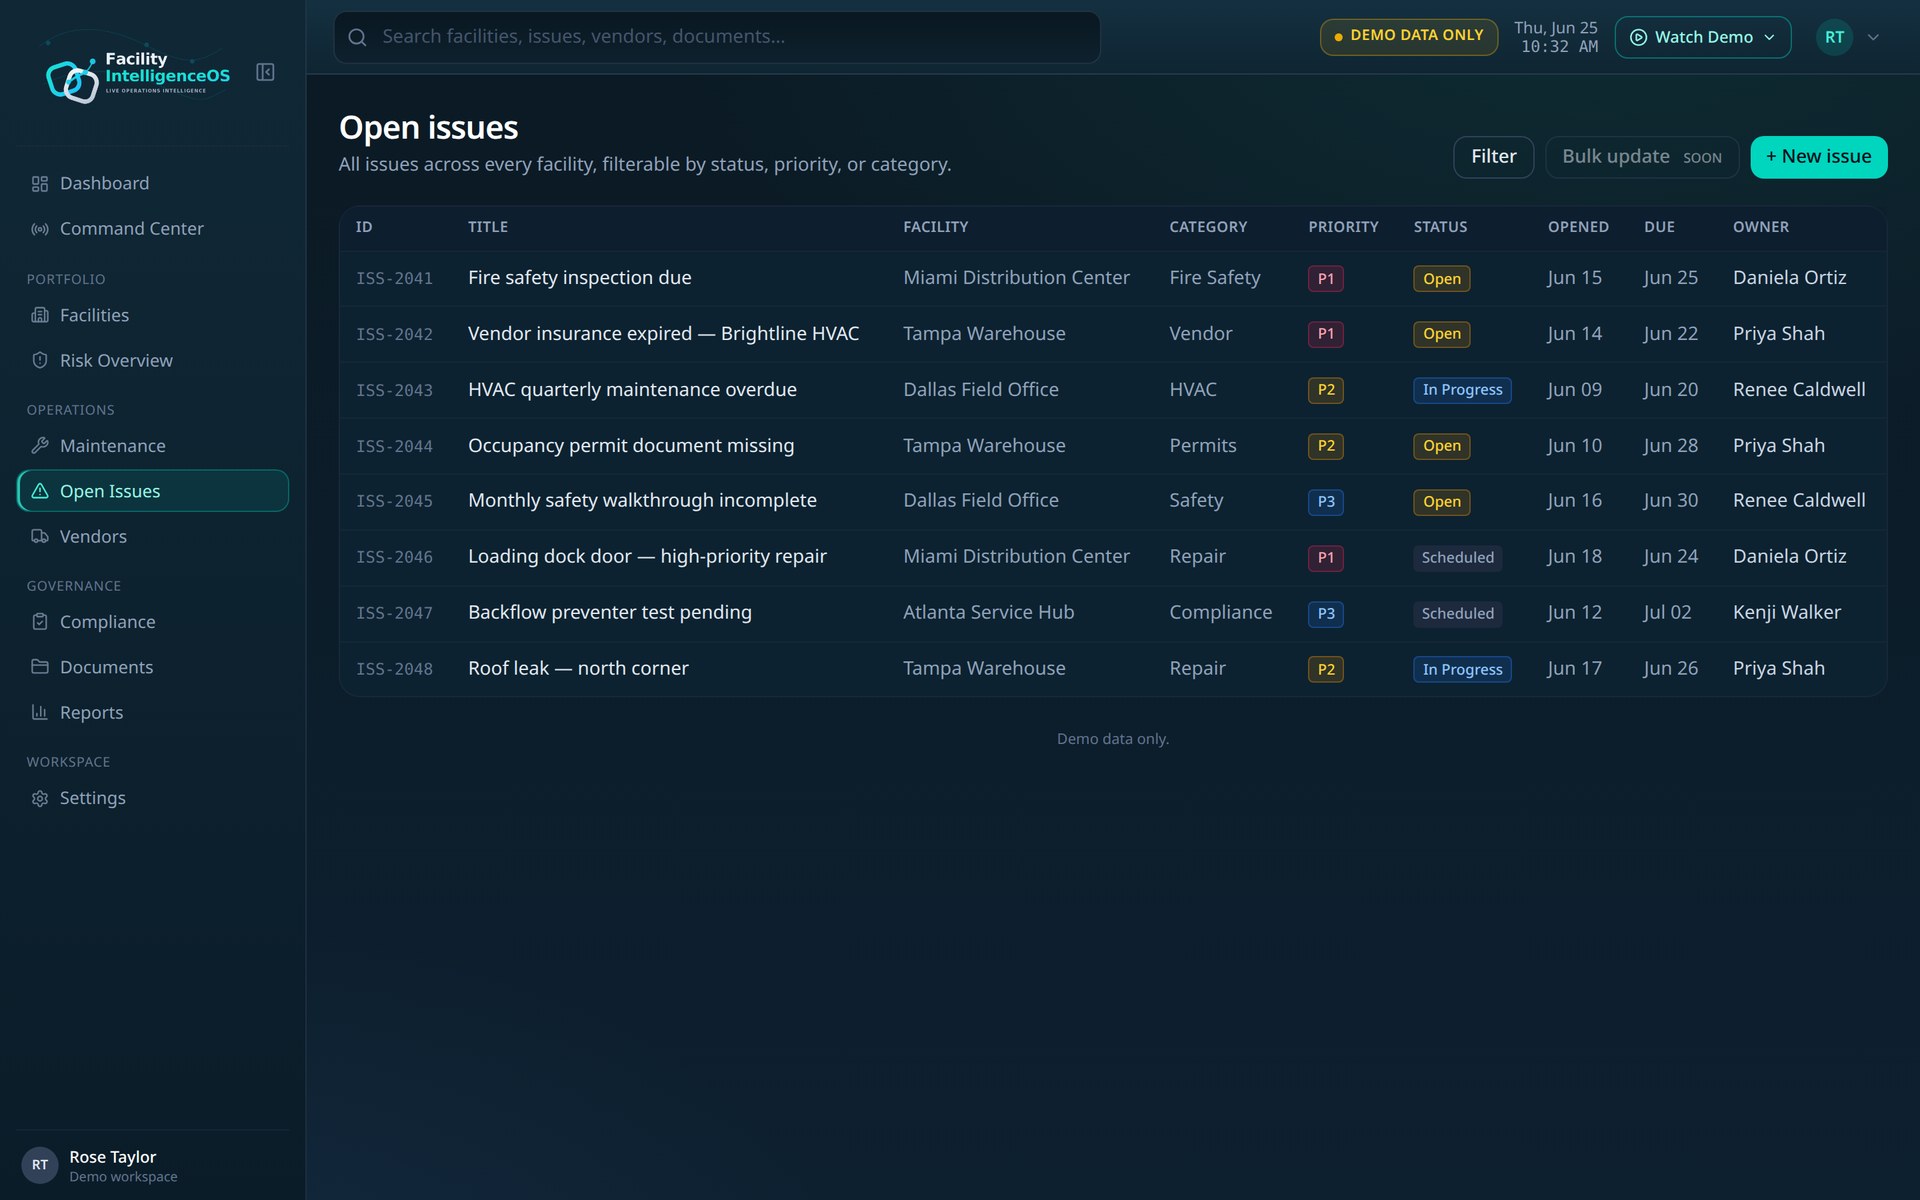Click the Scheduled status for ISS-2046
1920x1200 pixels.
pos(1457,558)
